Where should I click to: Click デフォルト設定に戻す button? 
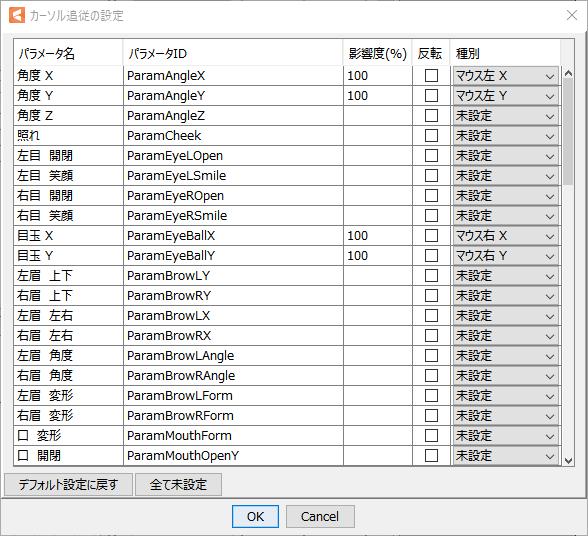coord(68,485)
